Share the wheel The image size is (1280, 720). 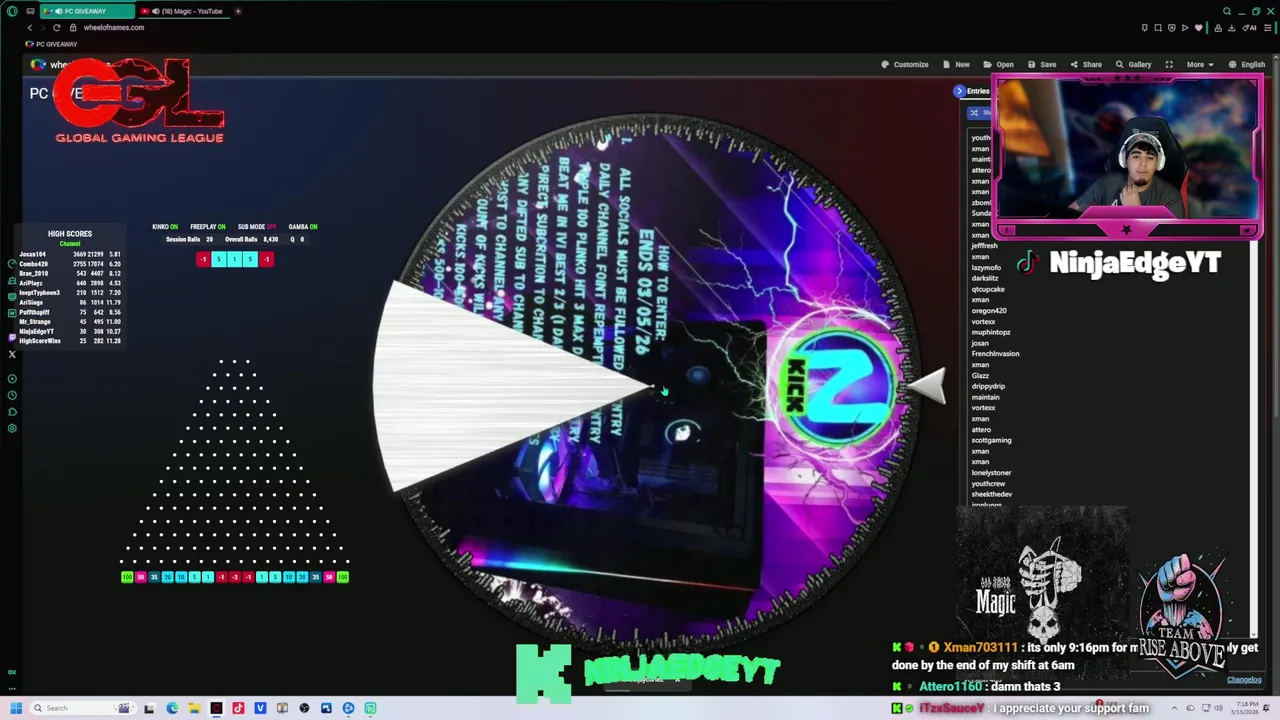tap(1086, 64)
